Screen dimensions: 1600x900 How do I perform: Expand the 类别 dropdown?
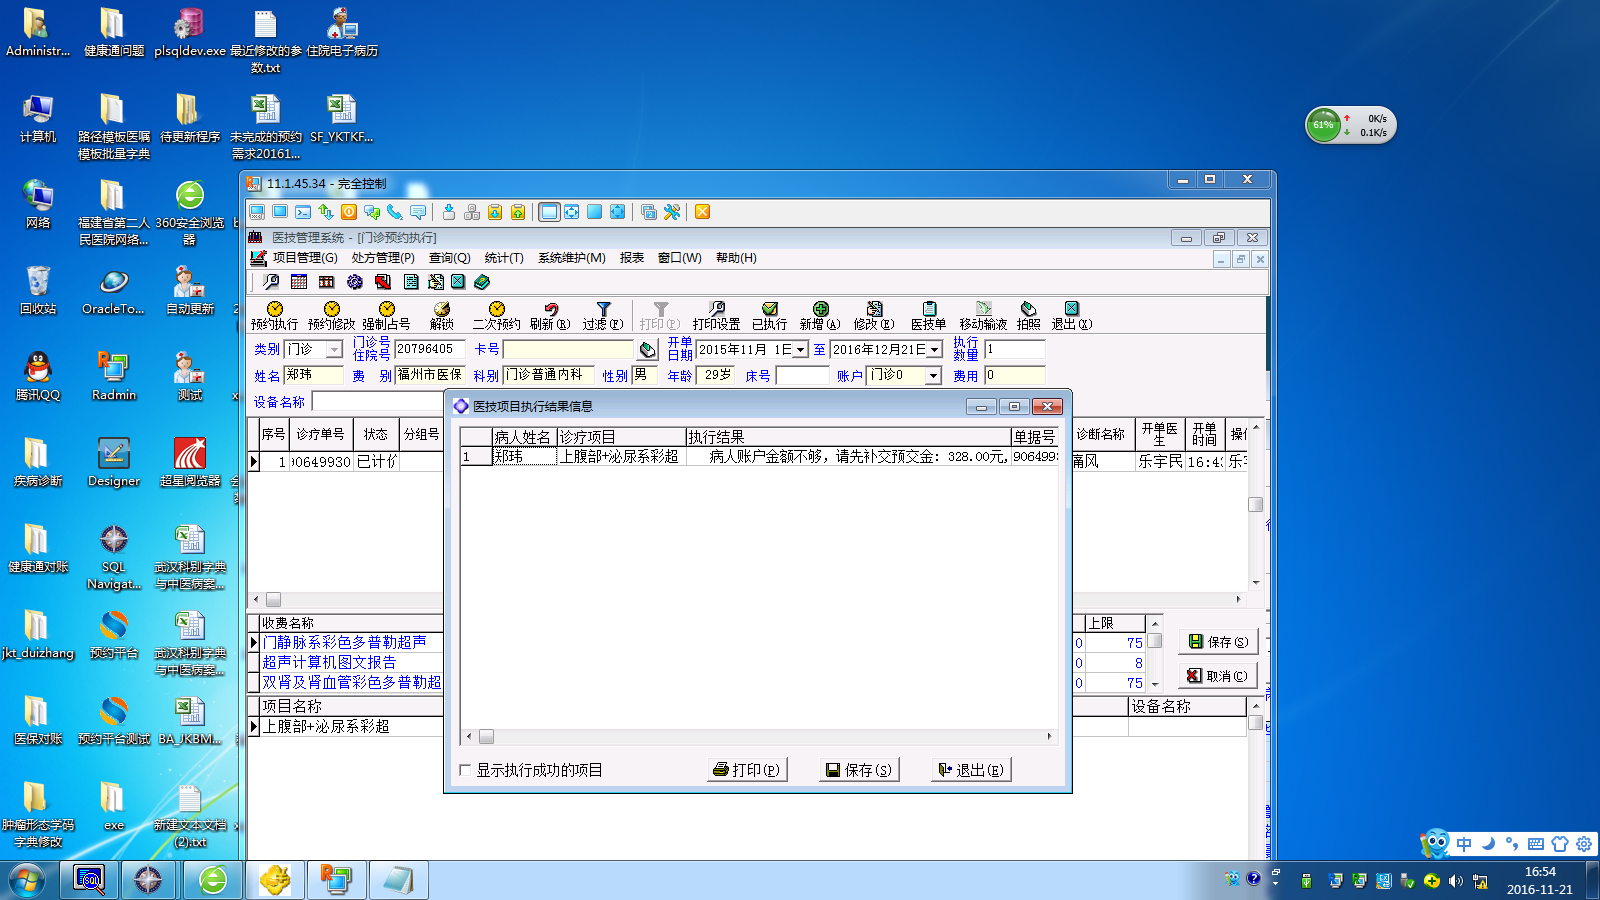pos(334,349)
